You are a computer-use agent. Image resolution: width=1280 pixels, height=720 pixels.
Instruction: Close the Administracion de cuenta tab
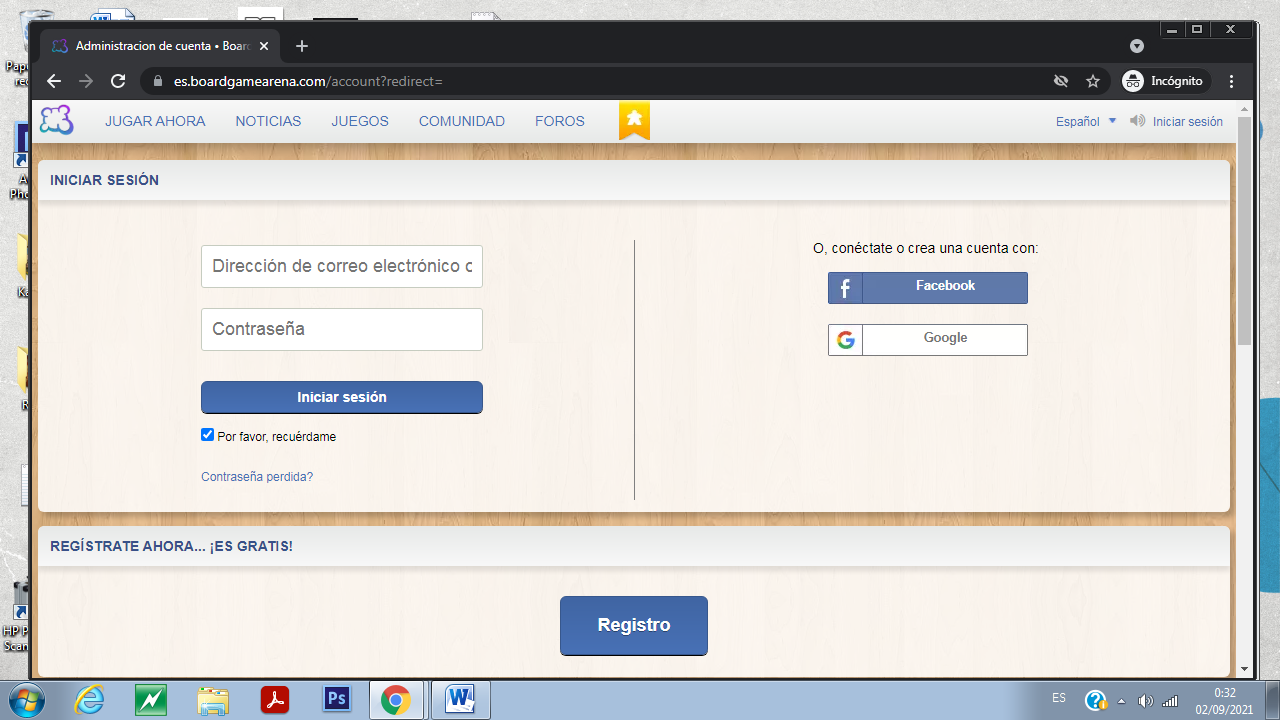tap(264, 46)
